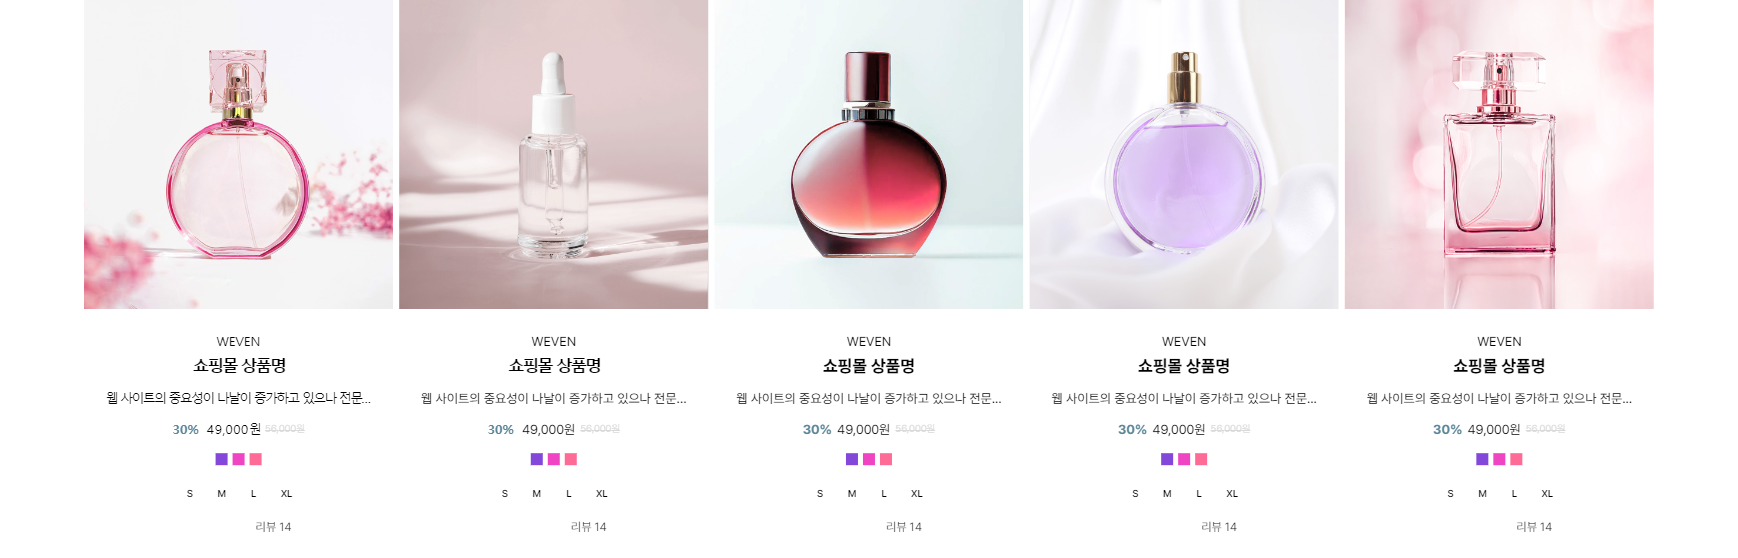Open the clear dropper serum bottle image
The image size is (1738, 558).
click(553, 154)
